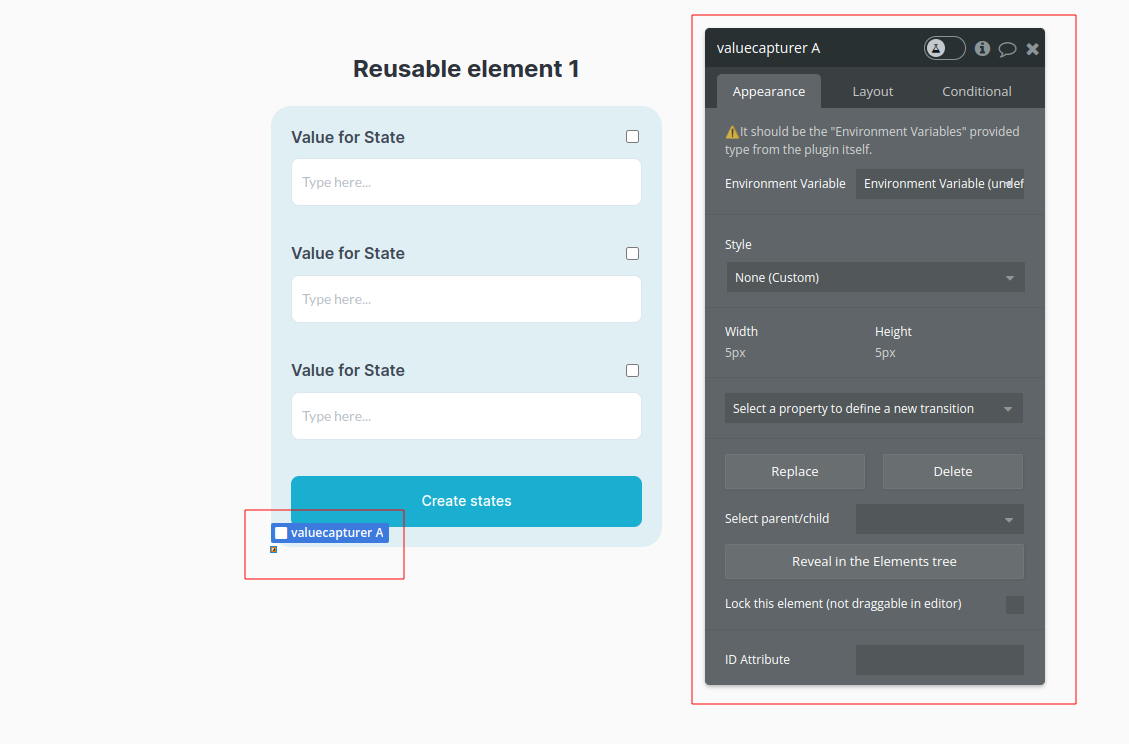1129x744 pixels.
Task: Open the Select parent/child dropdown
Action: 940,519
